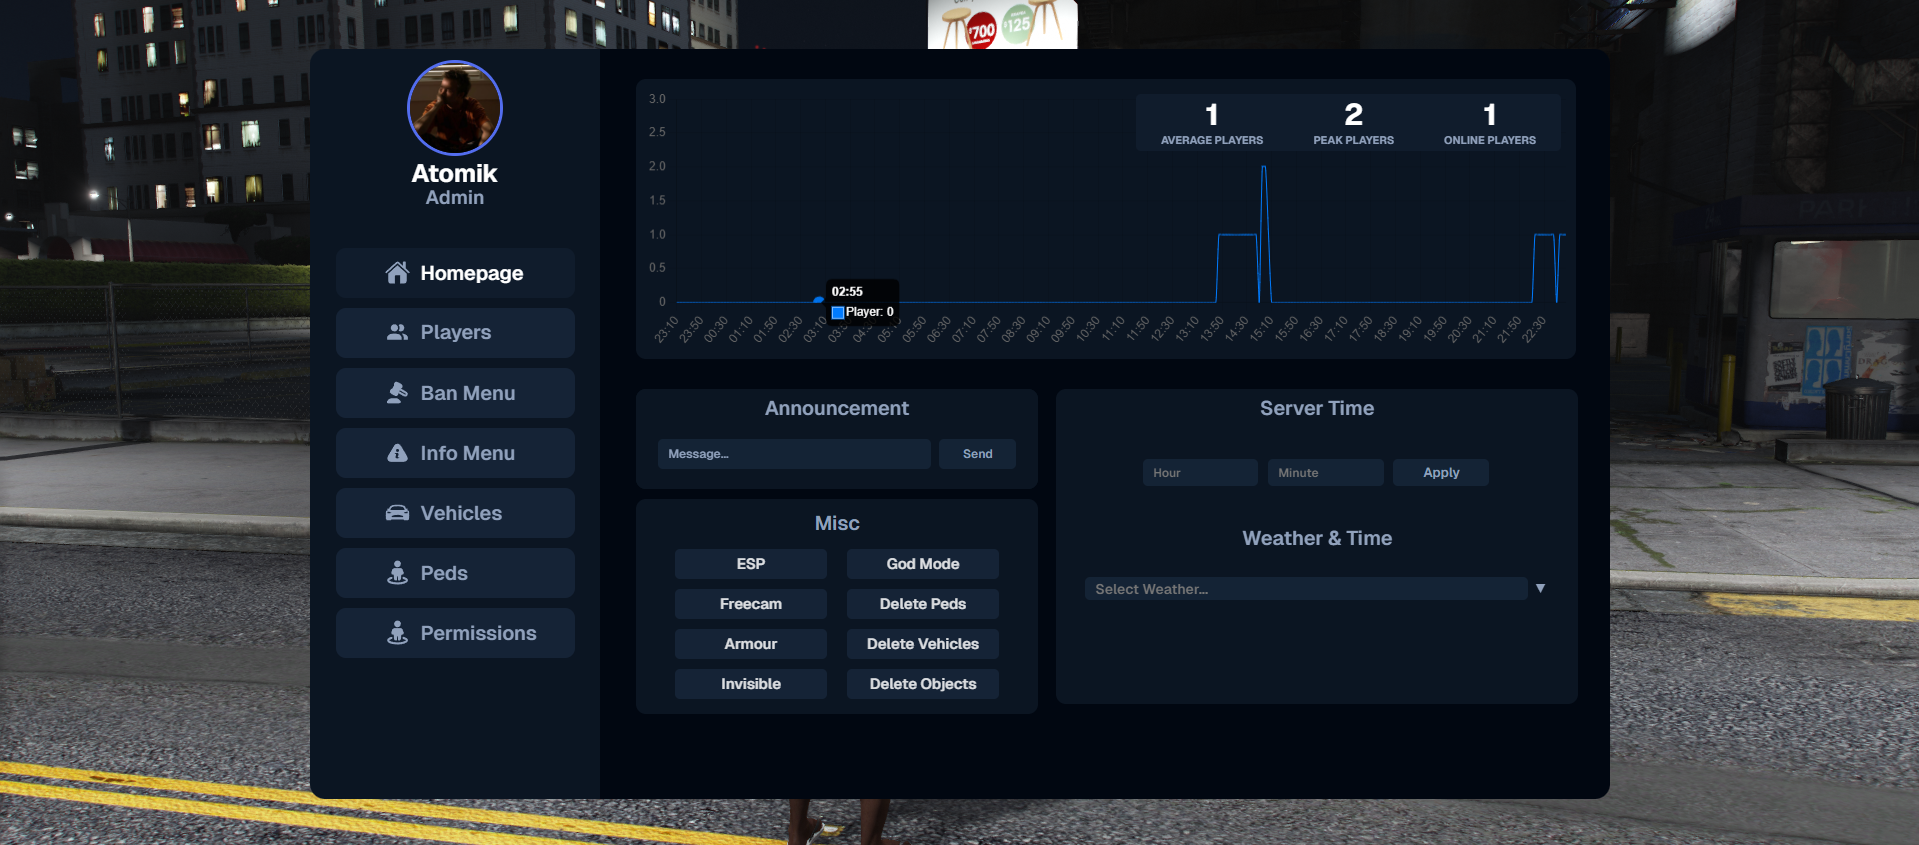
Task: Click the Announcement heading
Action: [x=837, y=408]
